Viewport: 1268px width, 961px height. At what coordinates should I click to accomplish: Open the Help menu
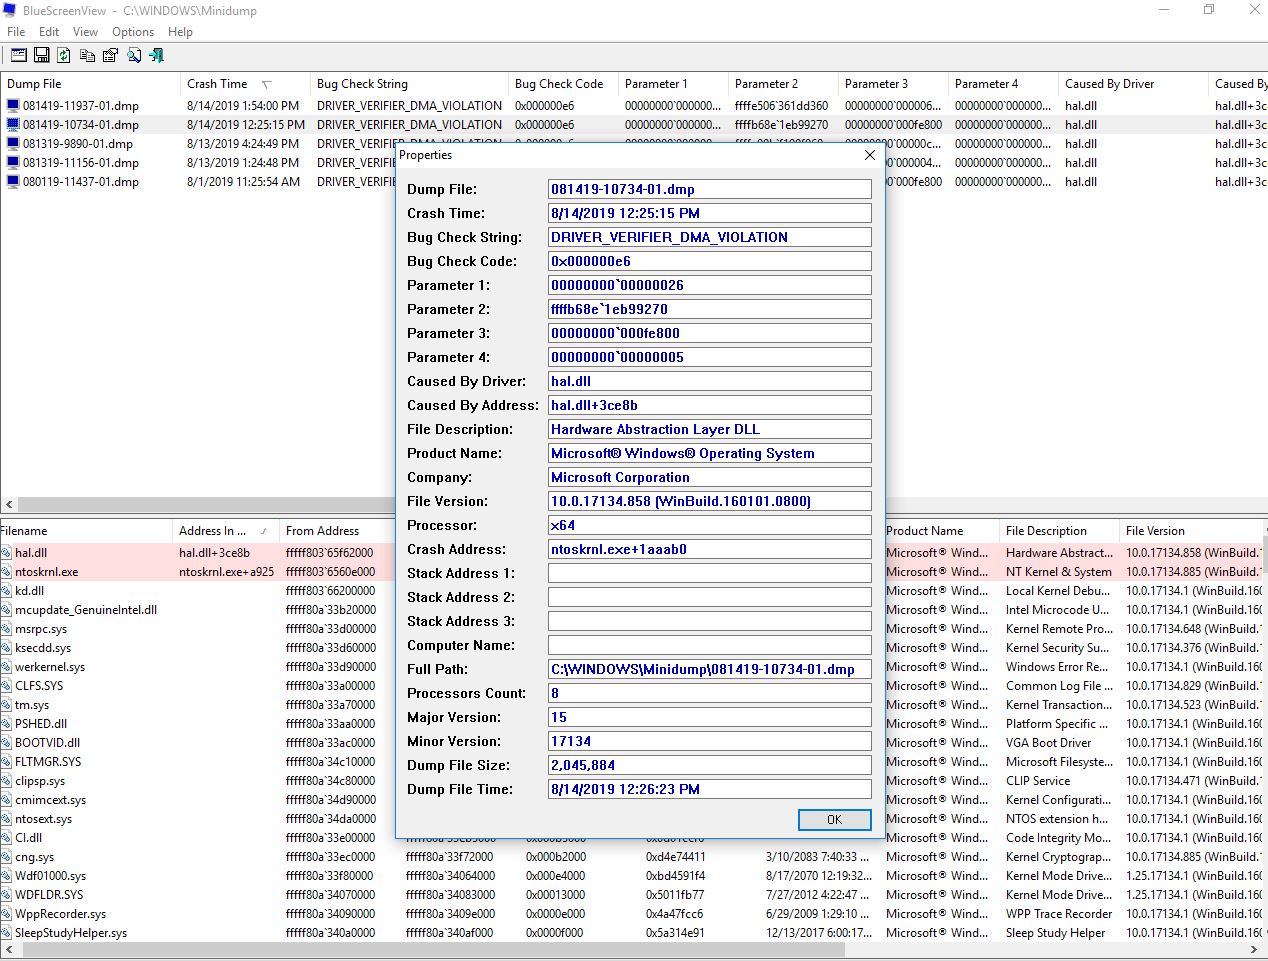180,32
